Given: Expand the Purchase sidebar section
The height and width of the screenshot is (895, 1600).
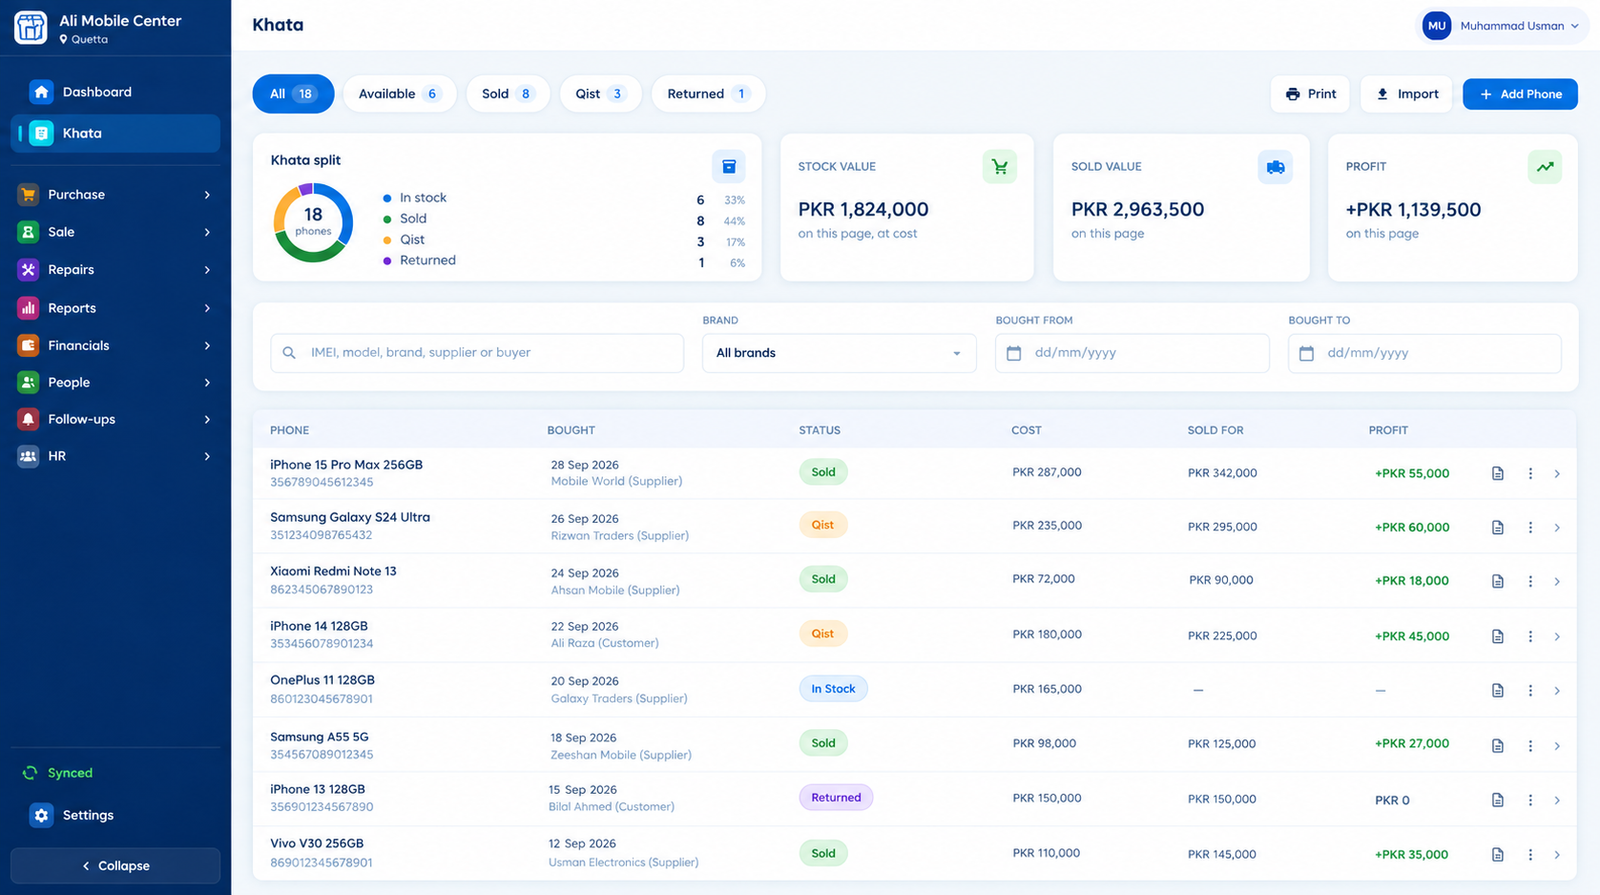Looking at the screenshot, I should (115, 195).
